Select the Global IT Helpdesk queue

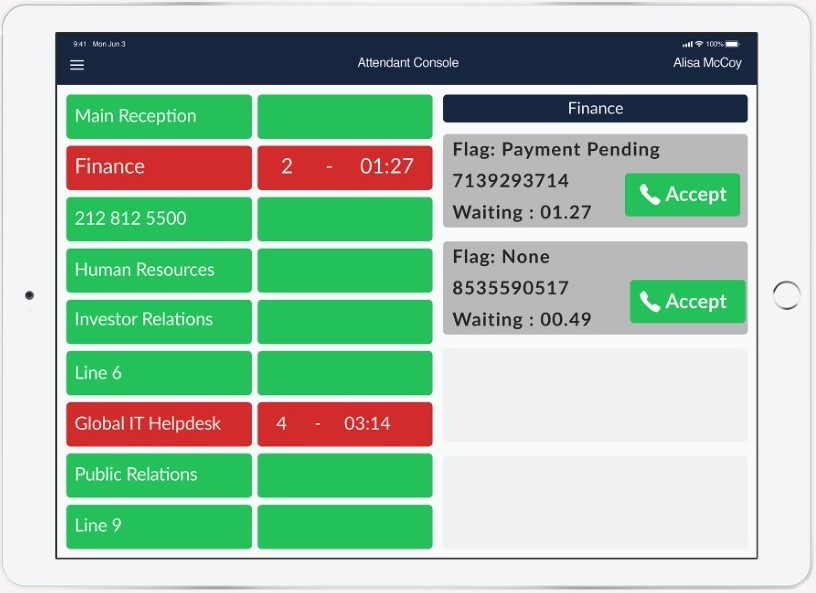click(x=159, y=424)
